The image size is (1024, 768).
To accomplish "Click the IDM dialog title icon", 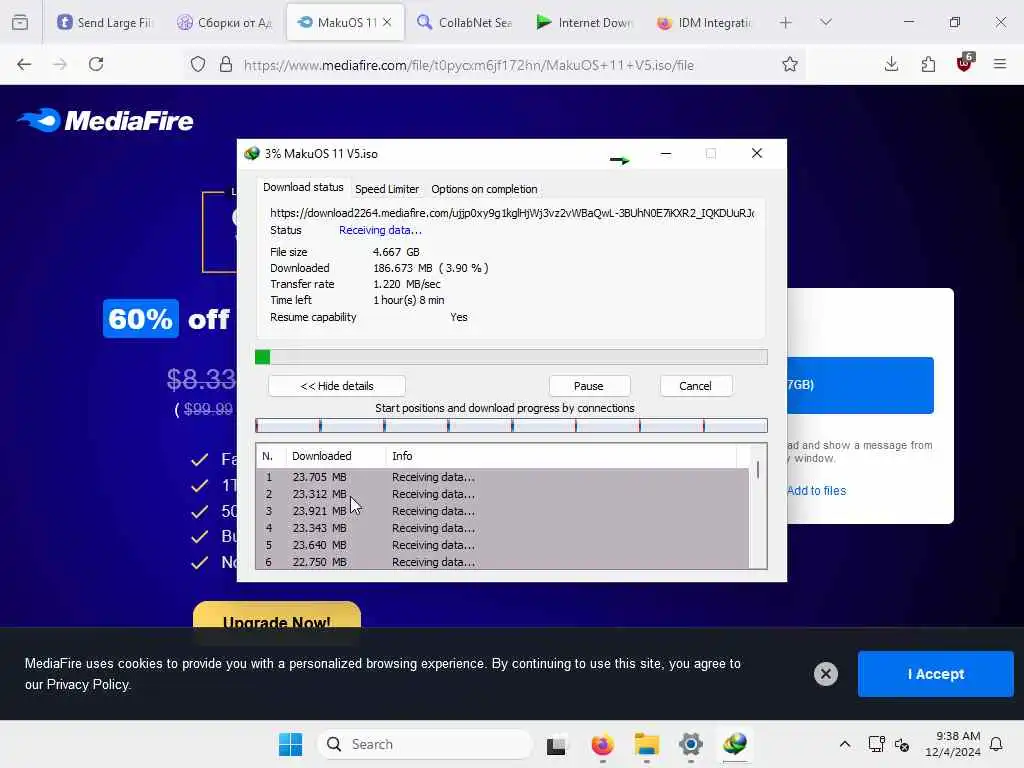I will coord(252,153).
